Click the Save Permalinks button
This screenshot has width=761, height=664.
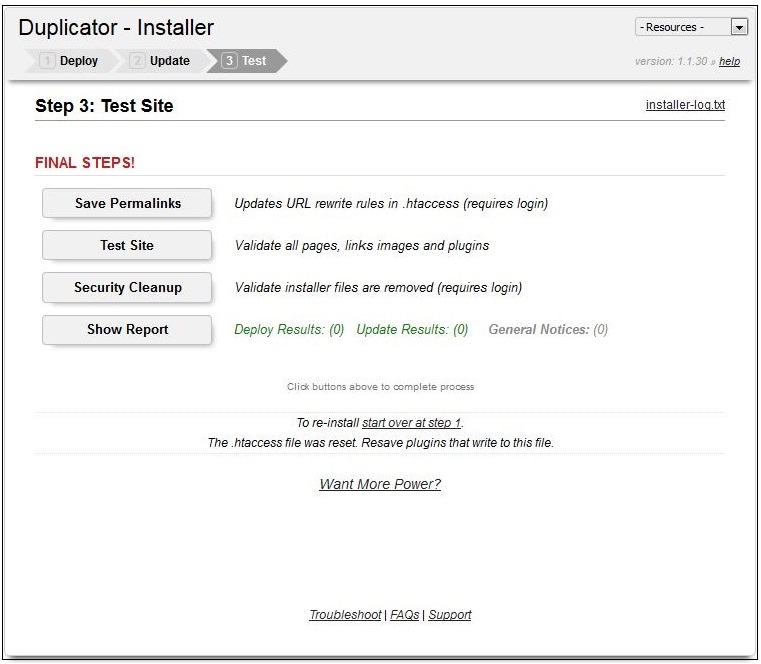[127, 203]
